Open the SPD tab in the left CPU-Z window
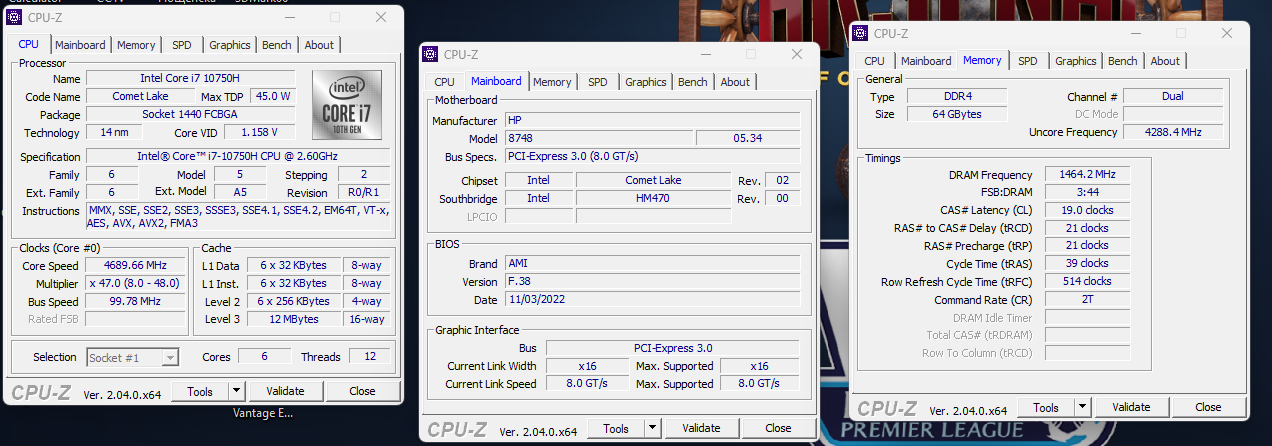The height and width of the screenshot is (446, 1272). click(x=182, y=45)
